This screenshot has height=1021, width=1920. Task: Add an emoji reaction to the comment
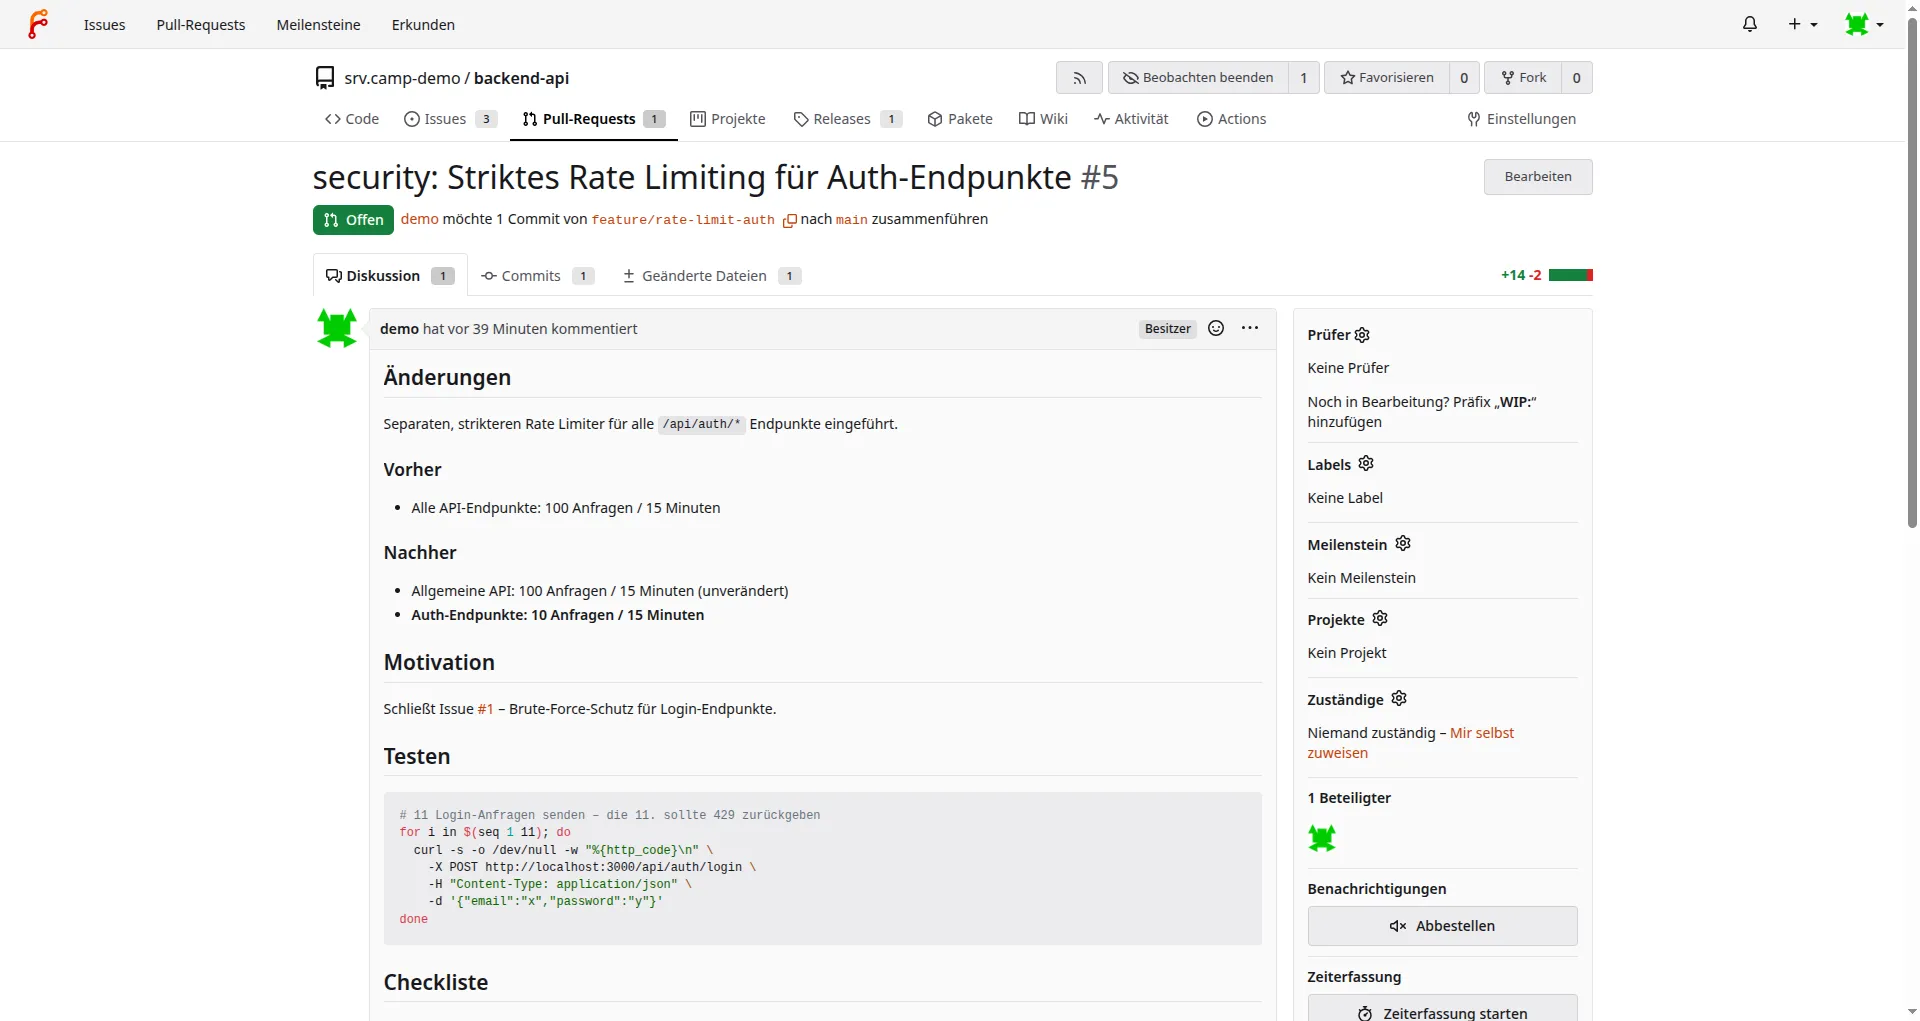point(1216,328)
